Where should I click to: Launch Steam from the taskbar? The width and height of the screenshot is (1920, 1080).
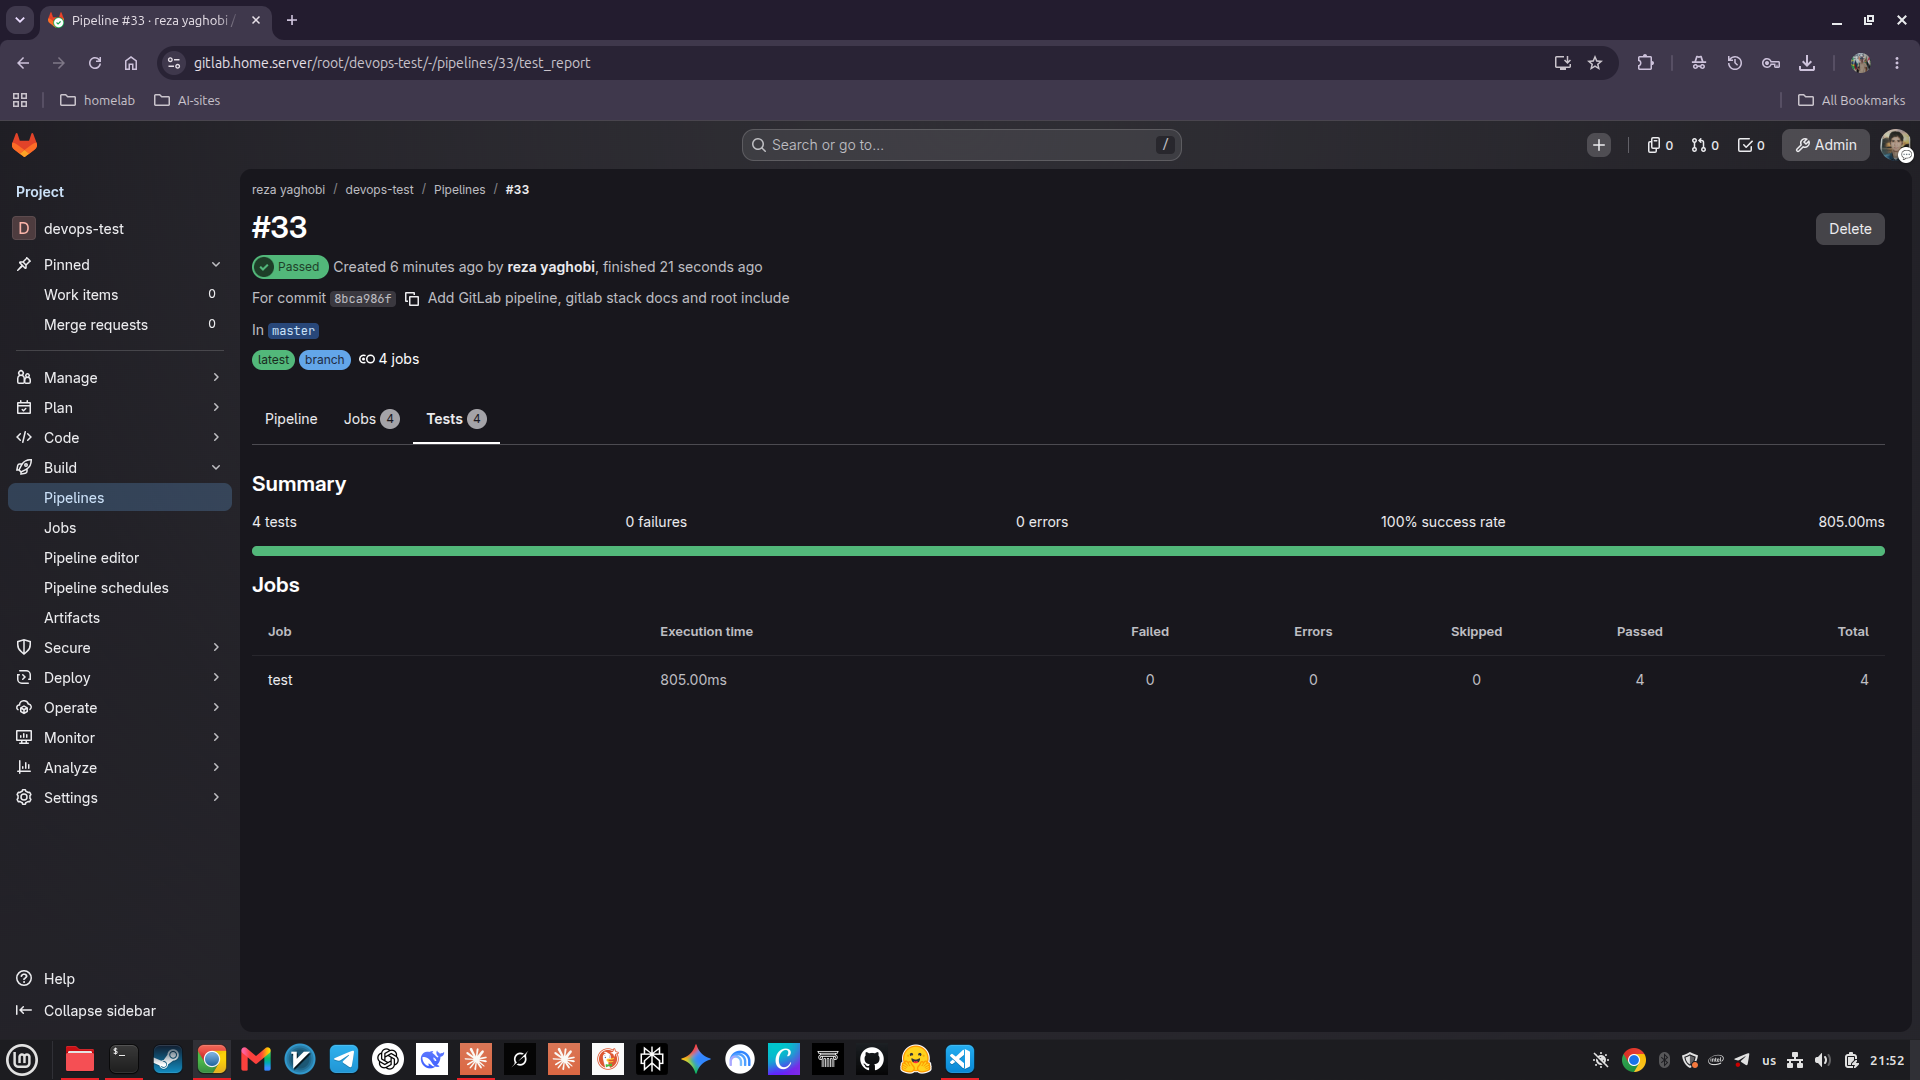coord(168,1059)
